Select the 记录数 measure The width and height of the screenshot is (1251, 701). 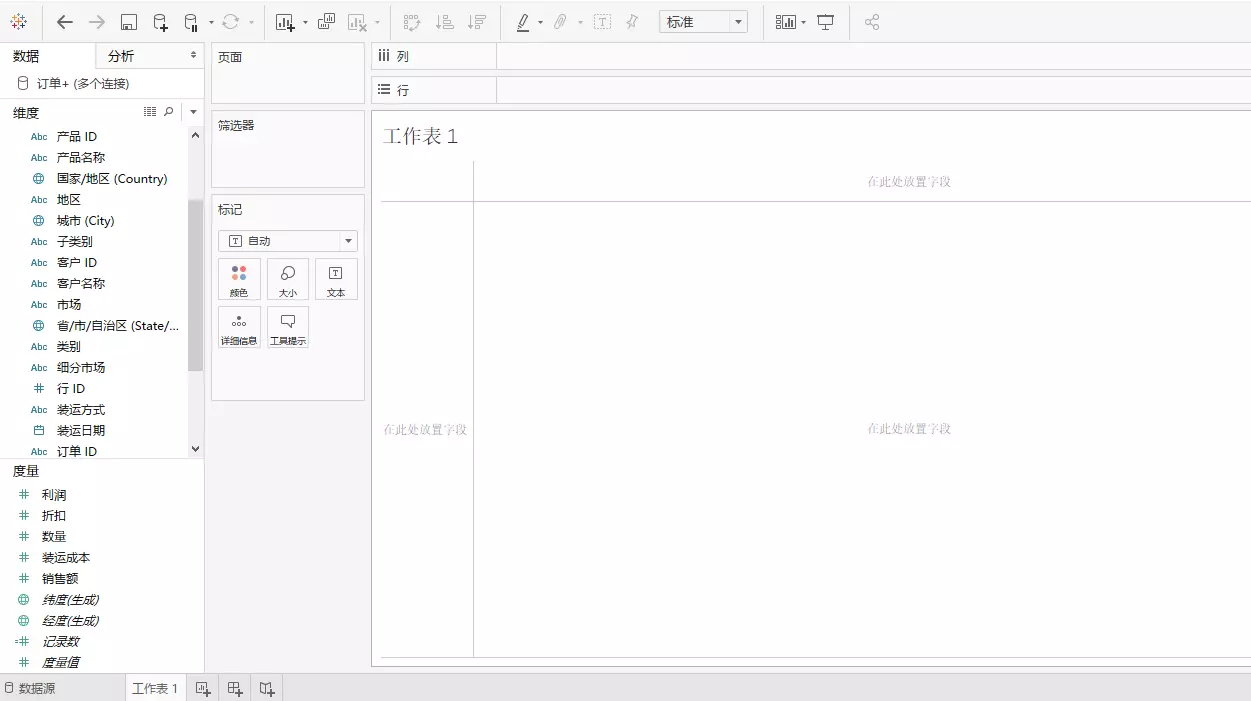pyautogui.click(x=60, y=642)
